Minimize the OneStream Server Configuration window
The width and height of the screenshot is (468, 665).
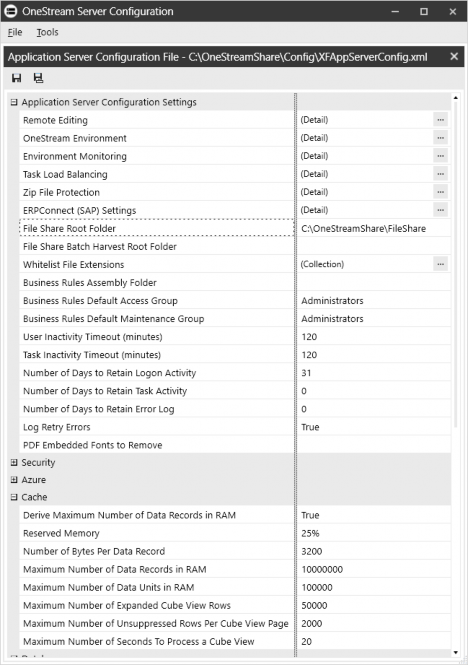[x=395, y=11]
